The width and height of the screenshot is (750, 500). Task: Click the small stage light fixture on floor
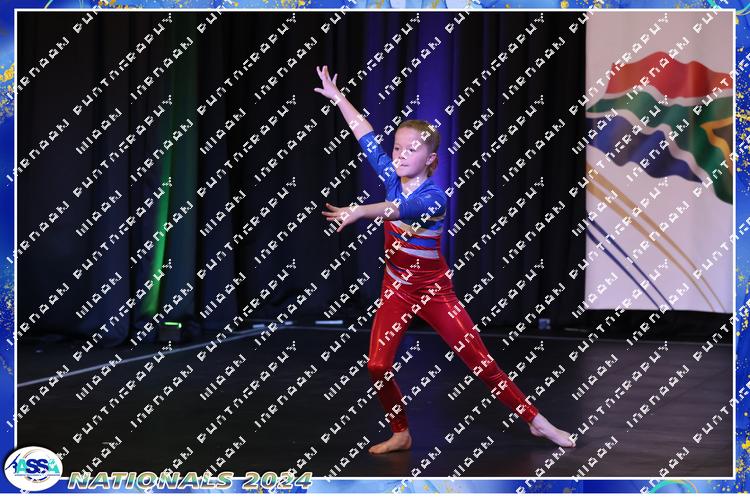(172, 325)
